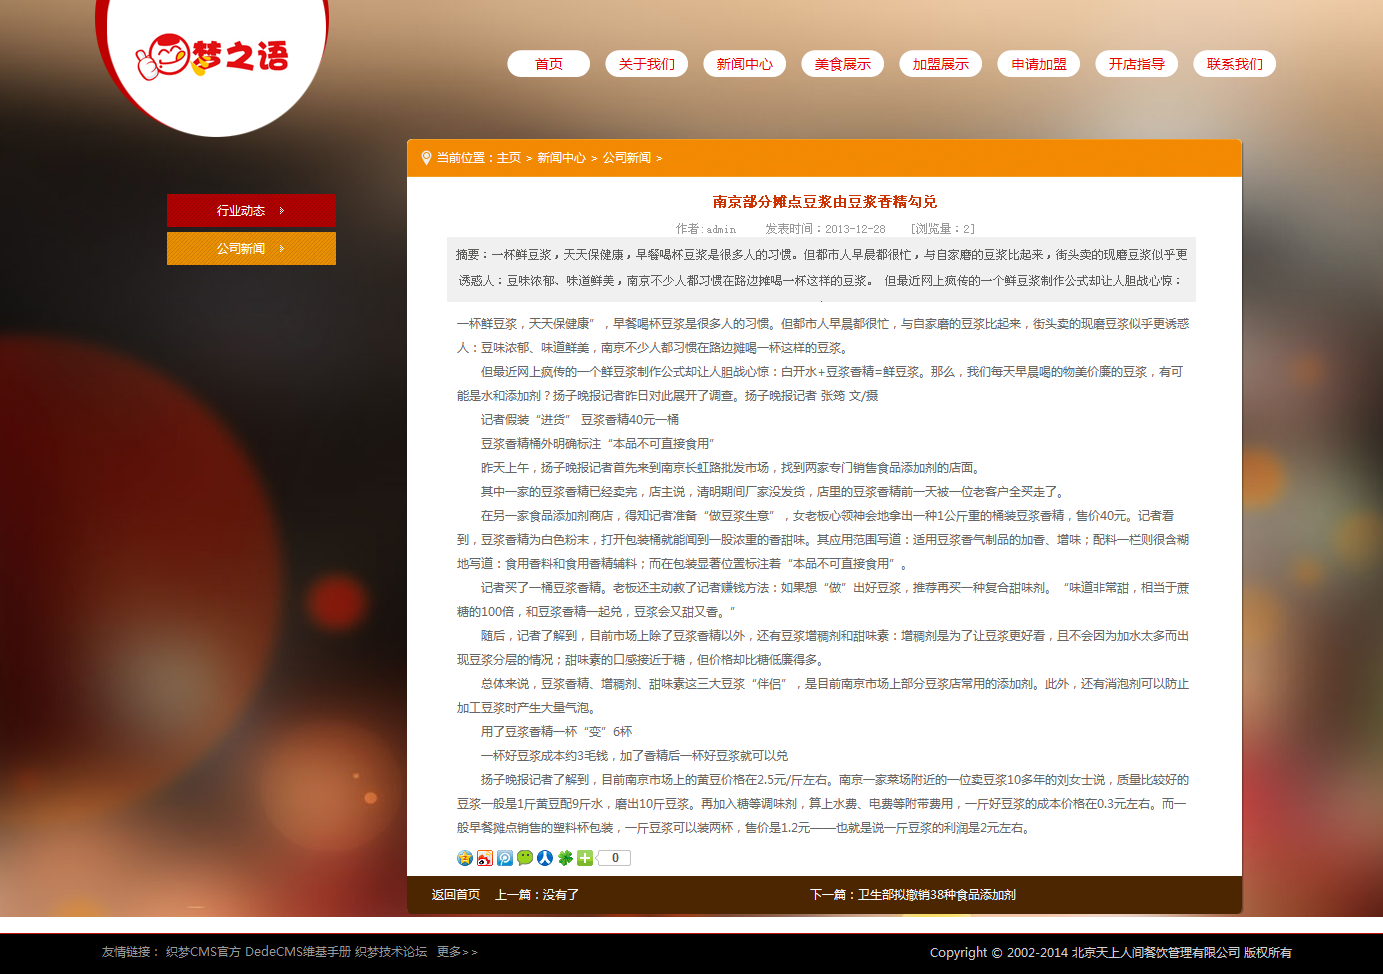Expand 公司新闻 sidebar category

pyautogui.click(x=251, y=249)
